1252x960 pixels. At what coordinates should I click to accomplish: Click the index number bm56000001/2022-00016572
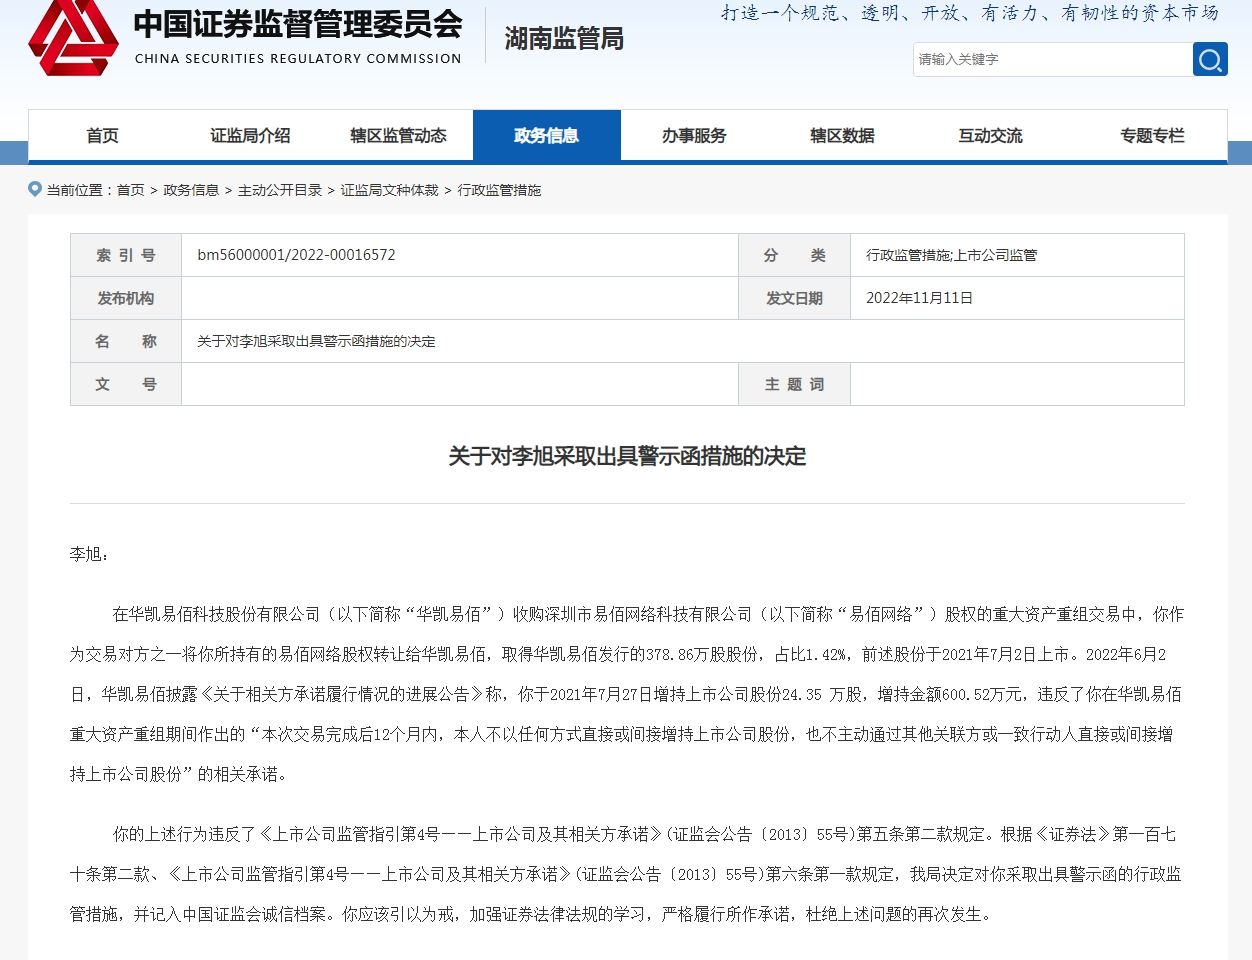[x=296, y=255]
